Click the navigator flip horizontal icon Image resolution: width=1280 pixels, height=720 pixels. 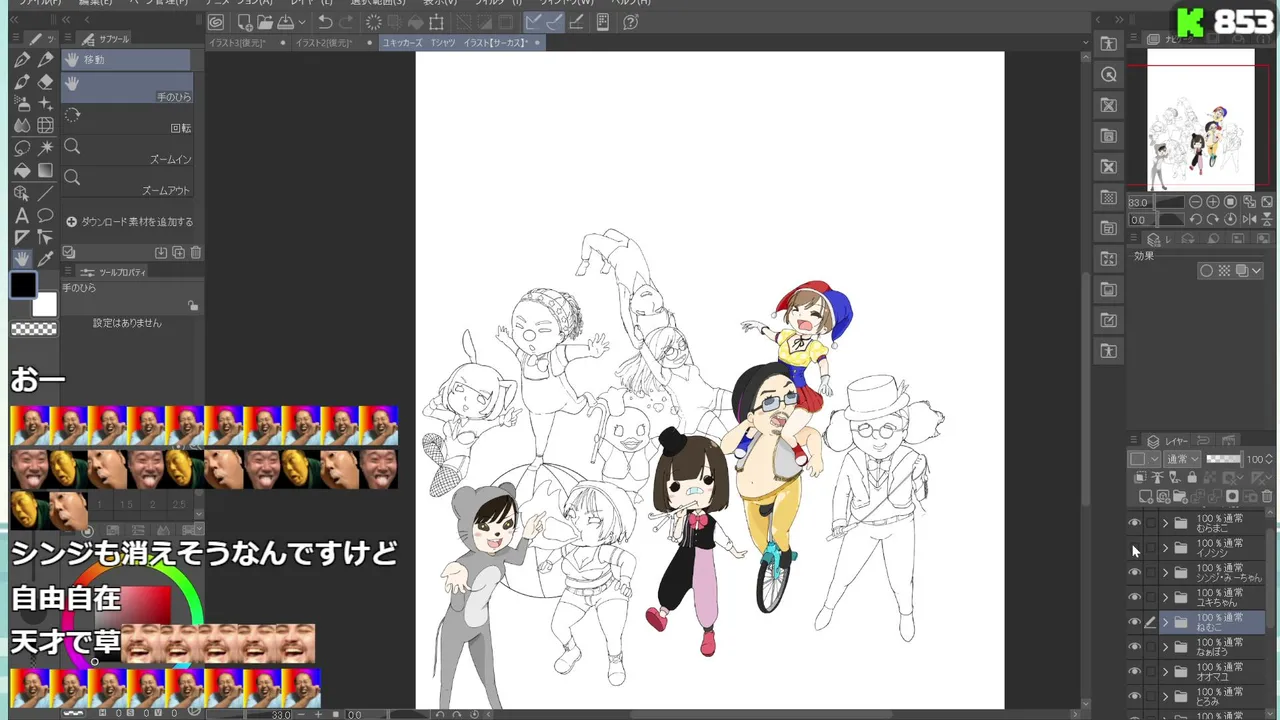1249,219
